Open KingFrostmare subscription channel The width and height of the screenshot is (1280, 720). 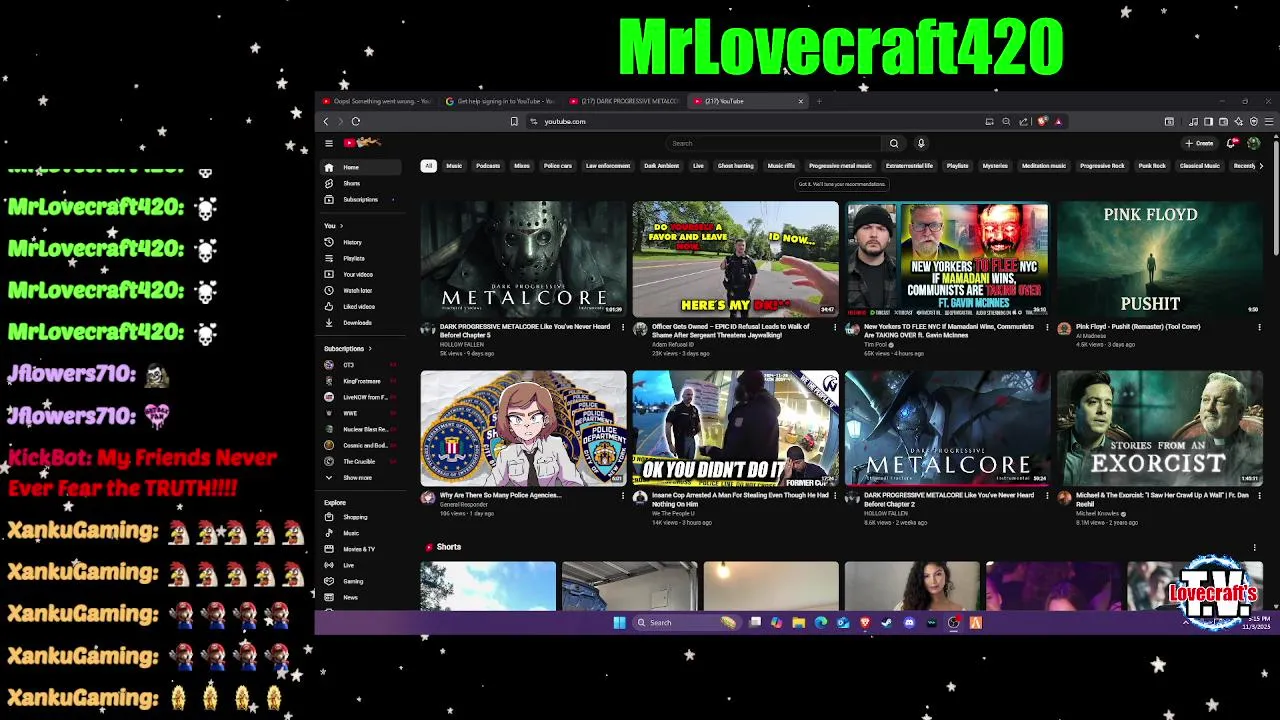tap(362, 381)
